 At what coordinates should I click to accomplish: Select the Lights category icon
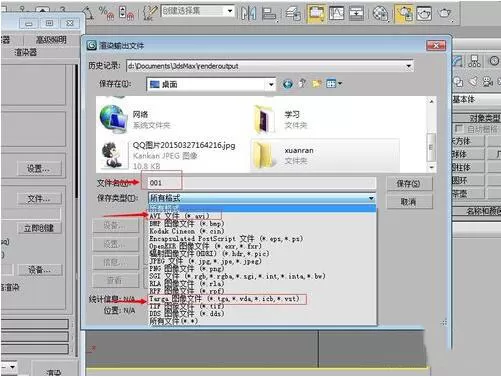[473, 81]
